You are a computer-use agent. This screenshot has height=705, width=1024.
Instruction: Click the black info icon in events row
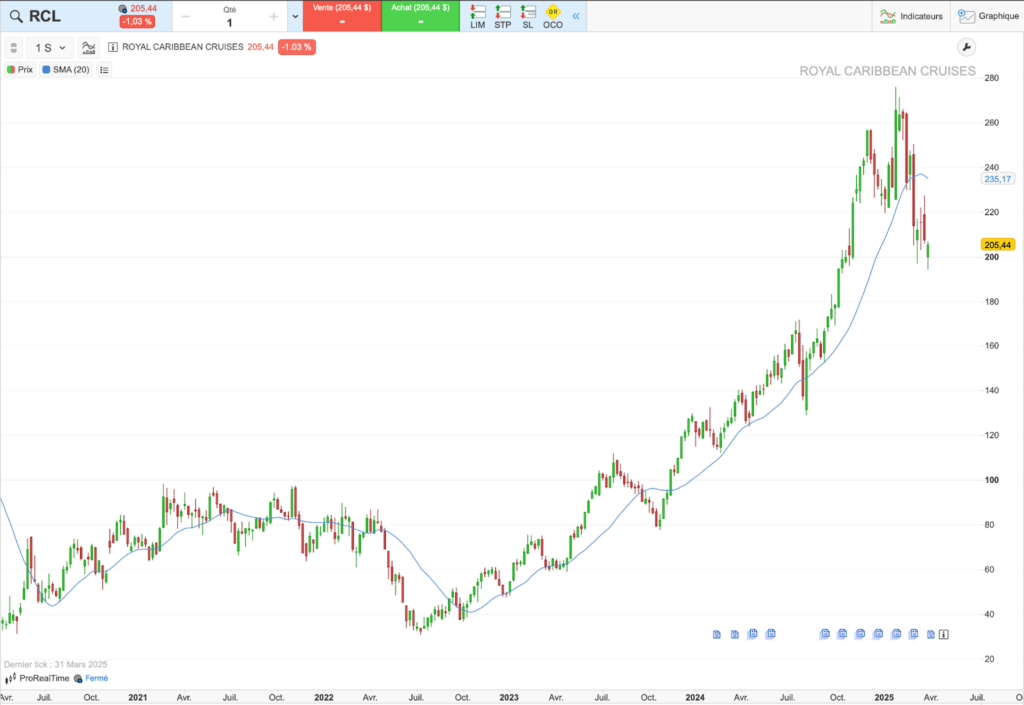pos(944,634)
